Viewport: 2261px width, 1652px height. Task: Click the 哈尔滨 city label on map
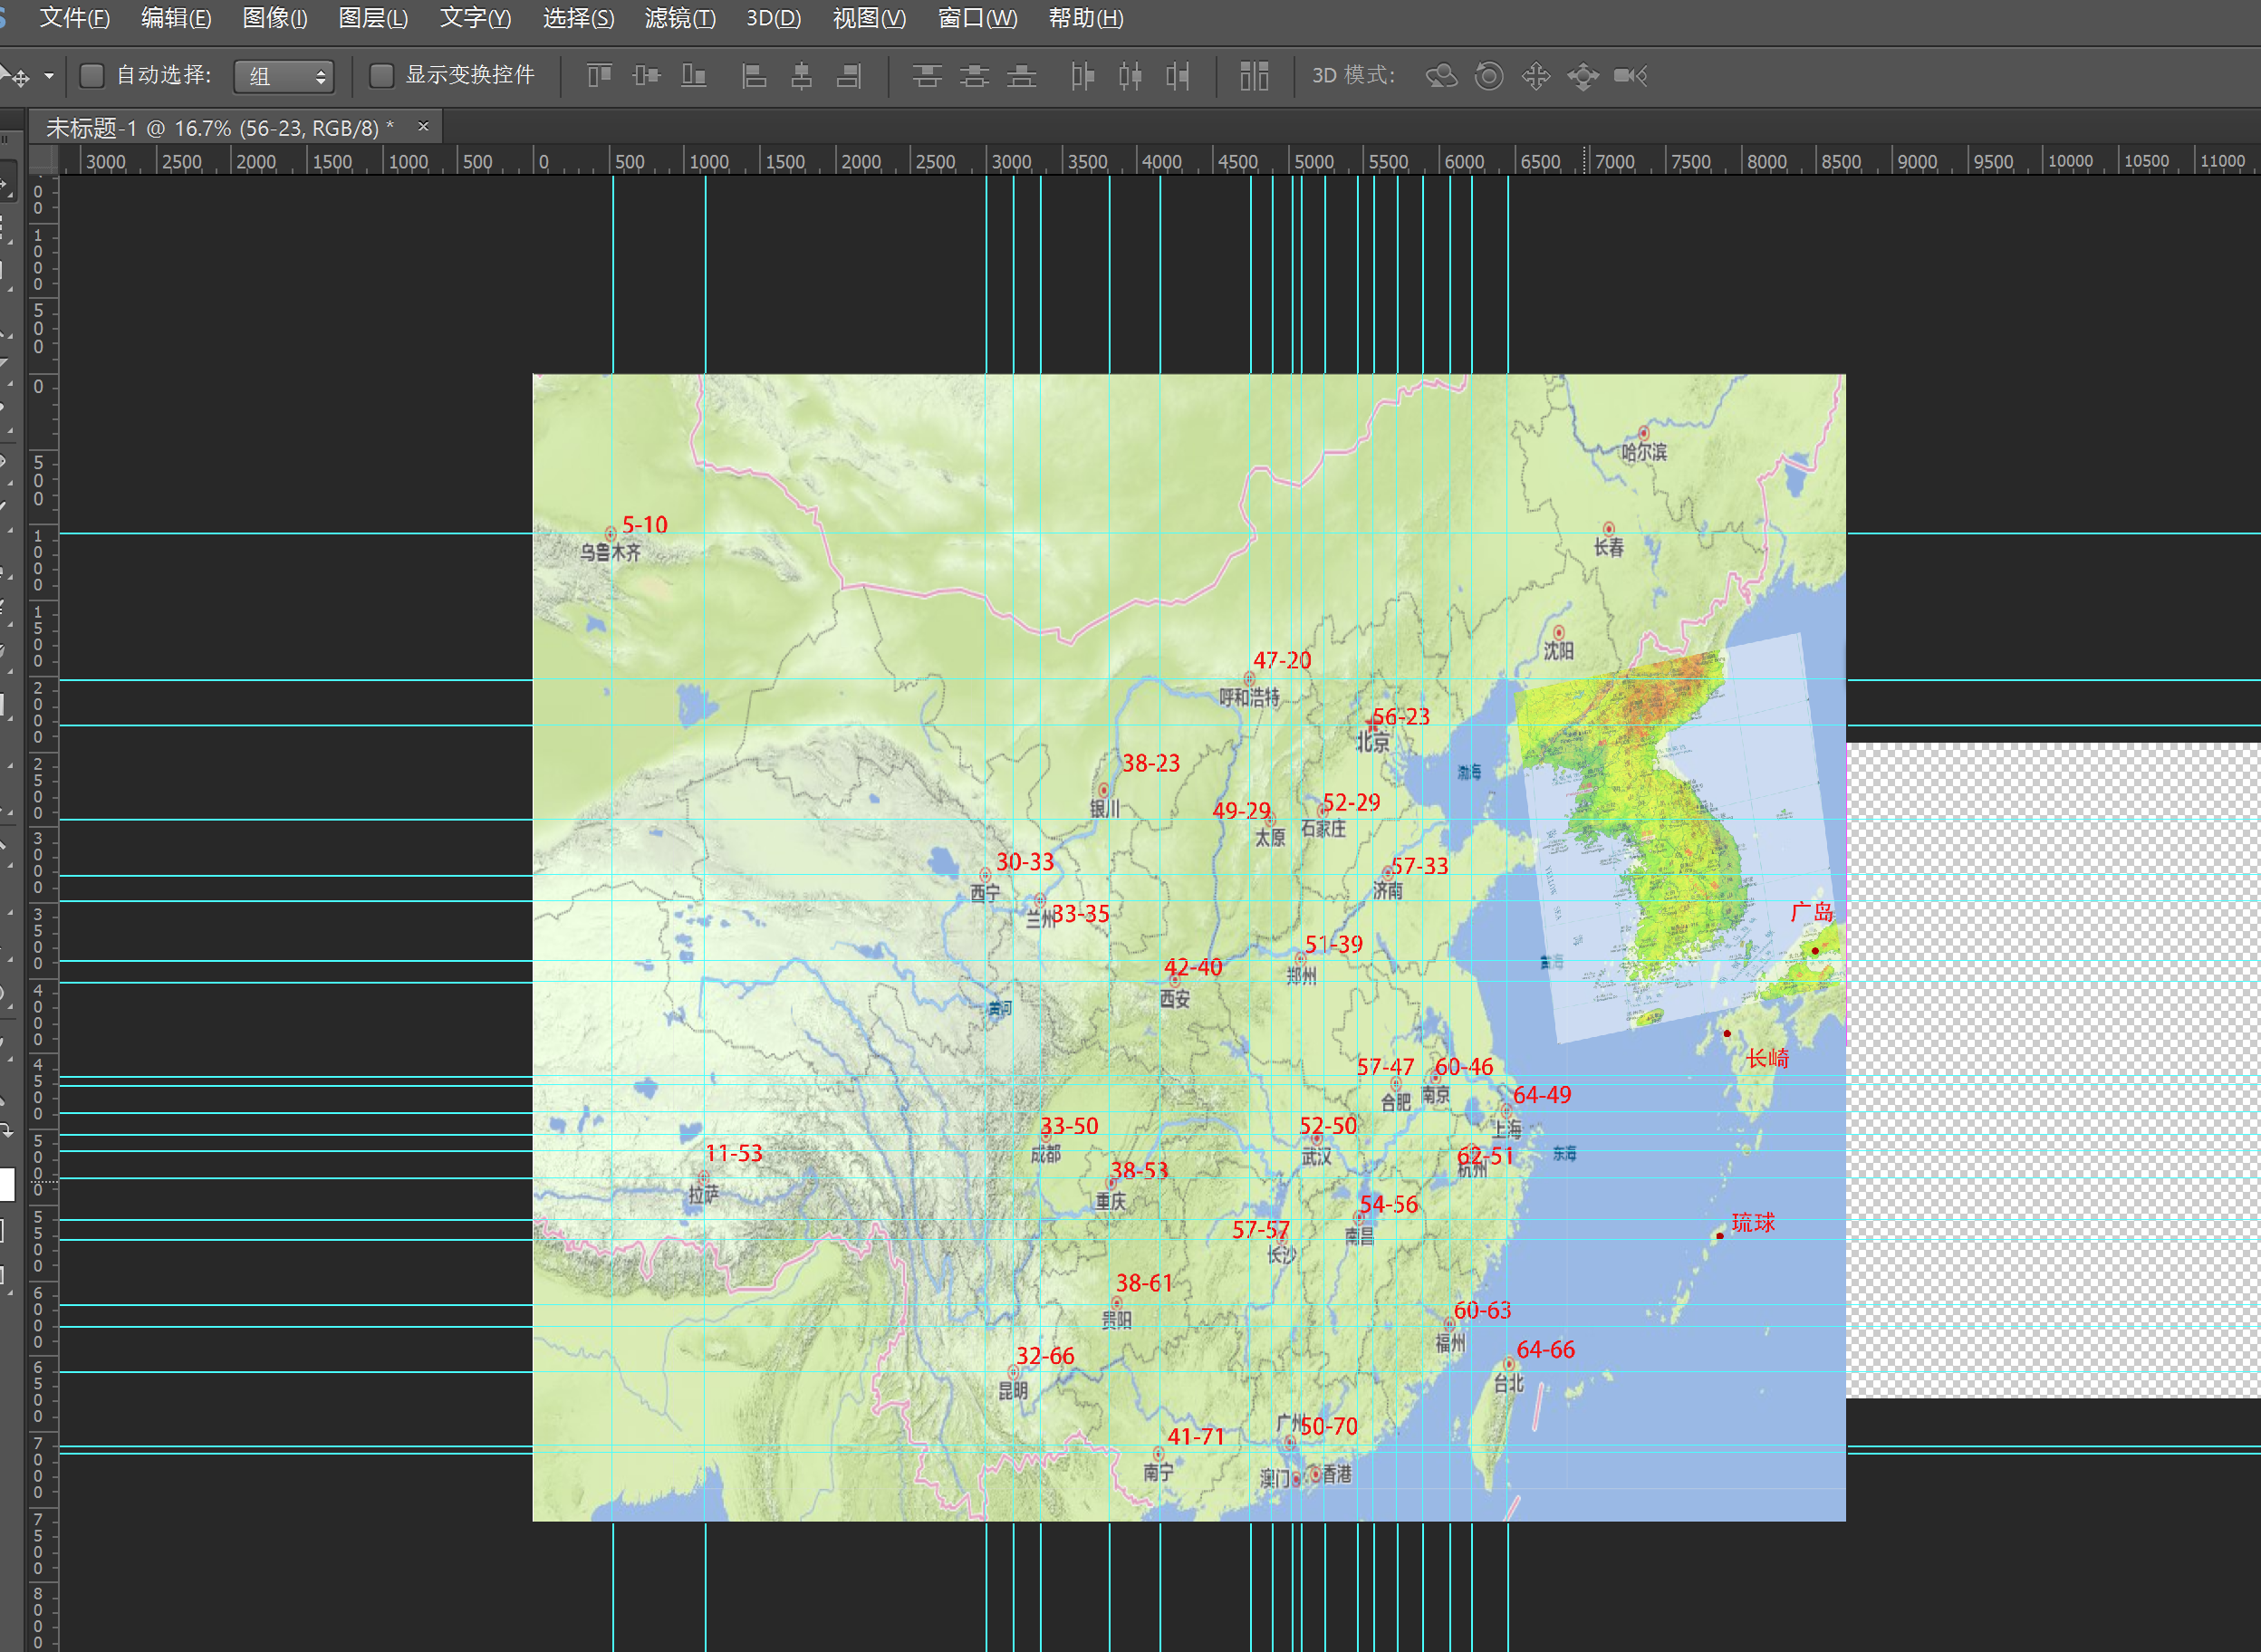click(x=1644, y=452)
